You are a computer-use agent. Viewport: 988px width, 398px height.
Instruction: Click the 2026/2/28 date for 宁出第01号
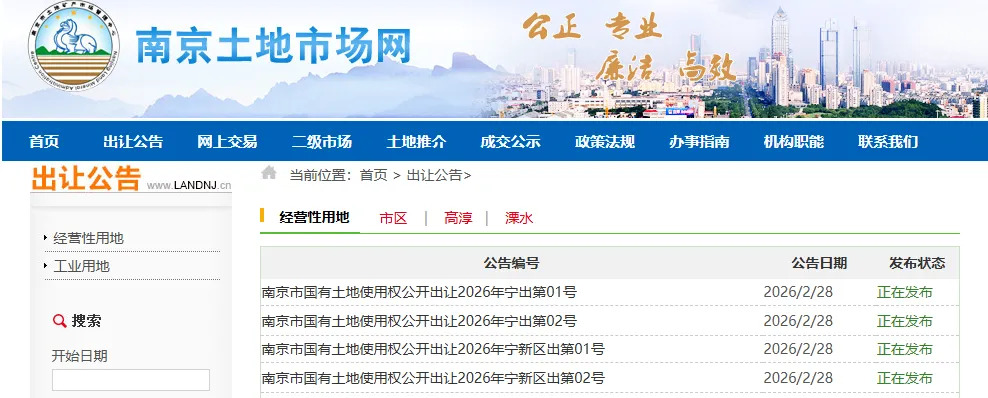click(x=798, y=292)
